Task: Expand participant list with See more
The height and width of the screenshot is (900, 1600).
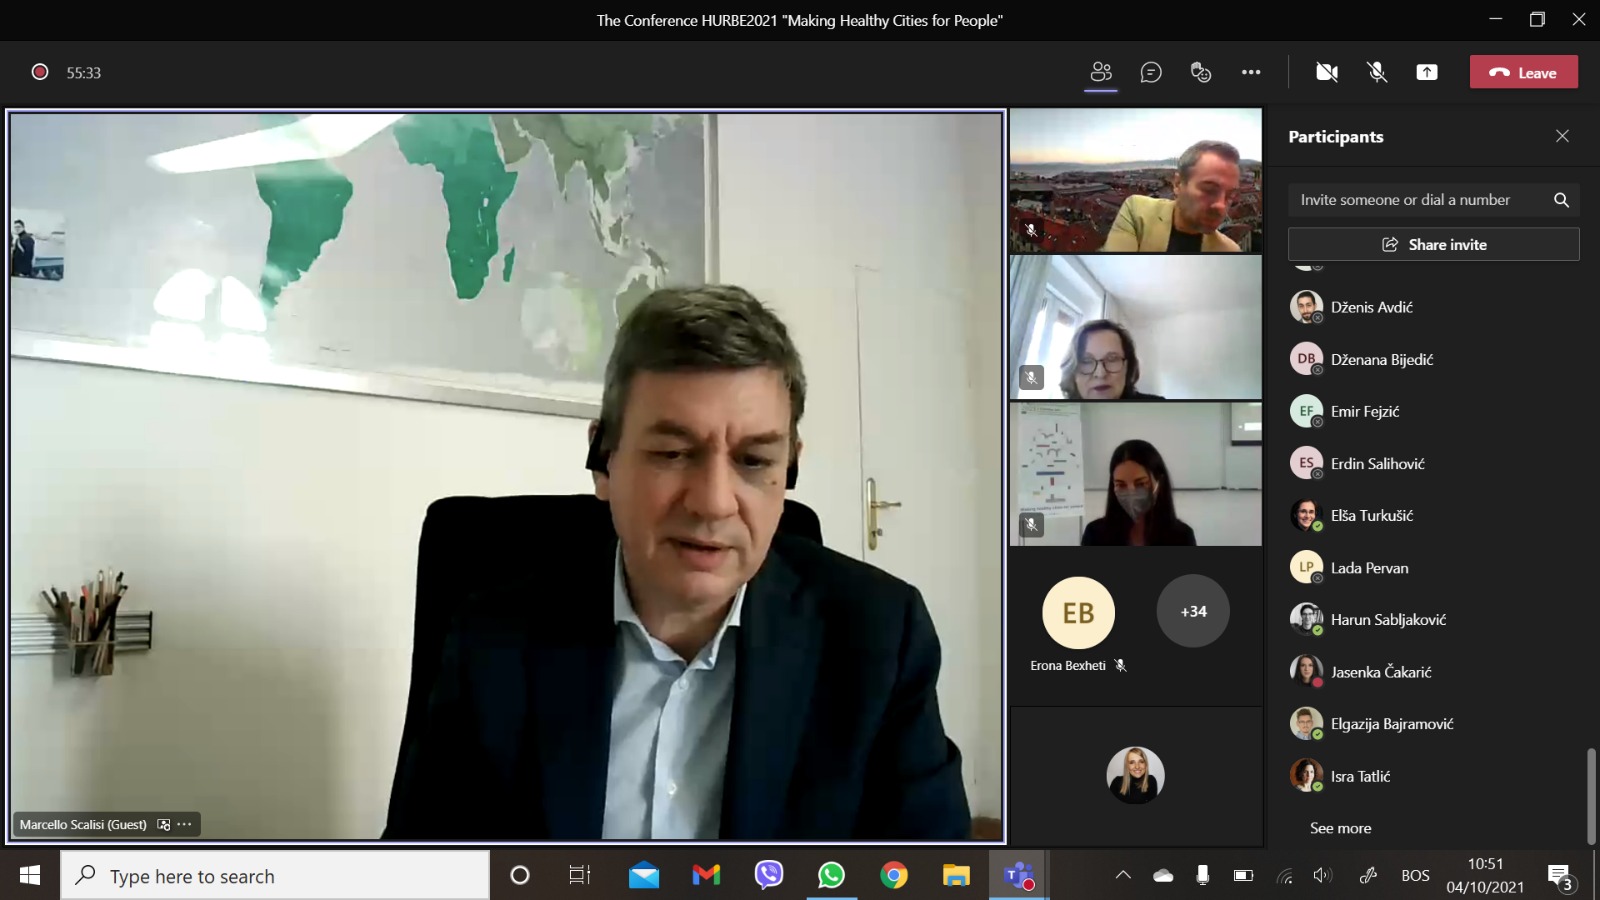Action: click(1340, 828)
